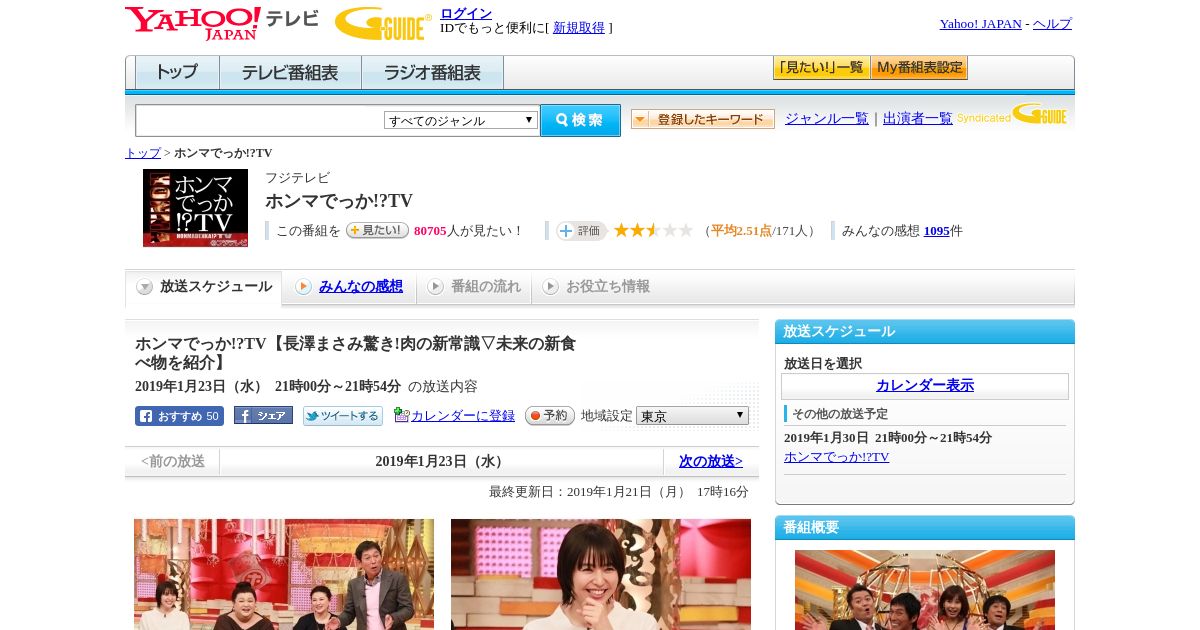Open the ラジオ番組表 tab
Viewport: 1200px width, 630px height.
(432, 73)
